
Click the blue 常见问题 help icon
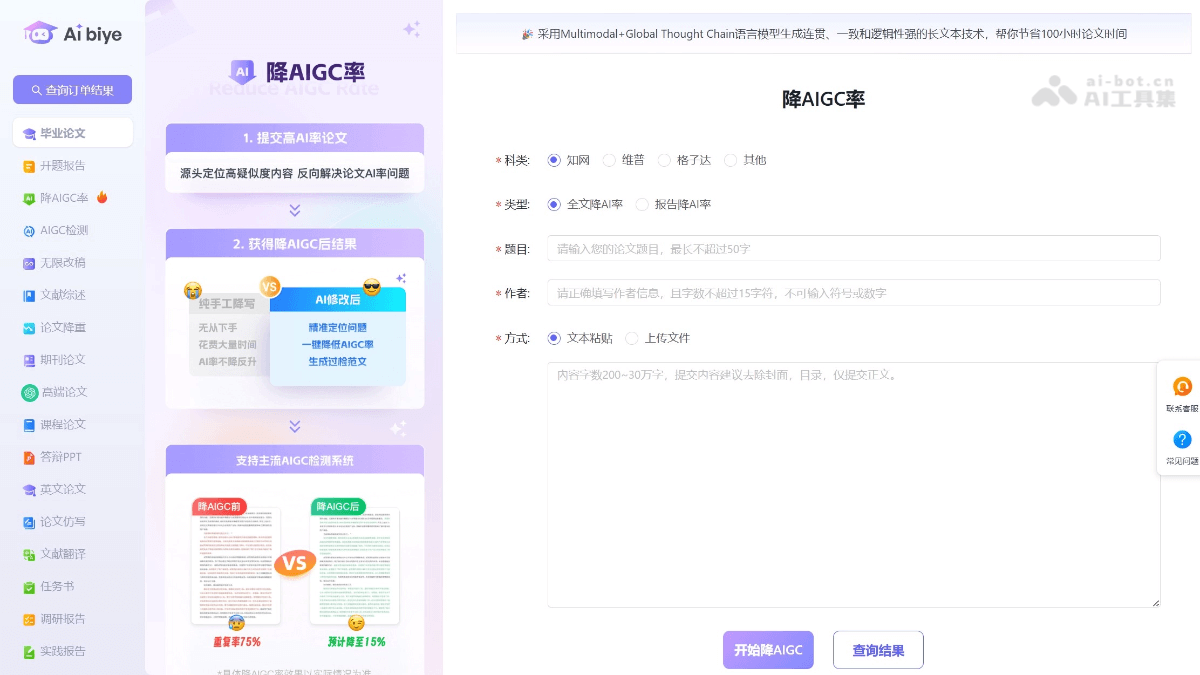click(1182, 440)
